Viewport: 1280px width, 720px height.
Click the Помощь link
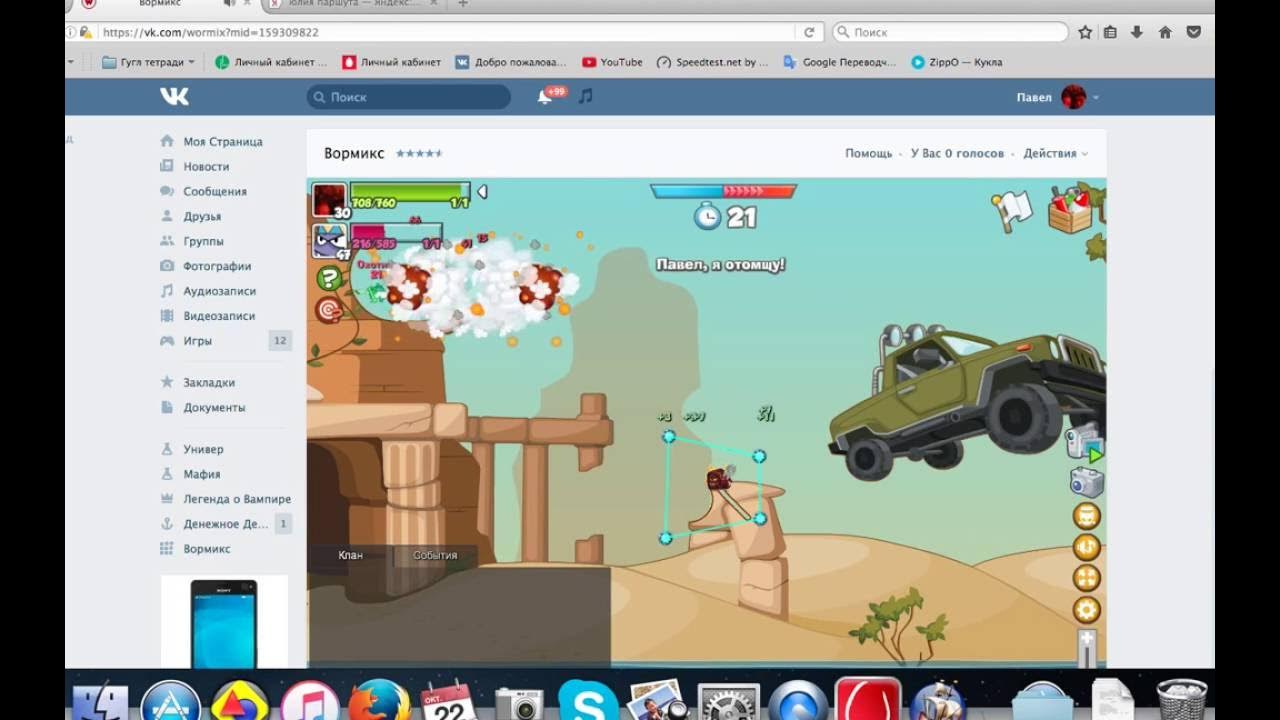tap(868, 154)
